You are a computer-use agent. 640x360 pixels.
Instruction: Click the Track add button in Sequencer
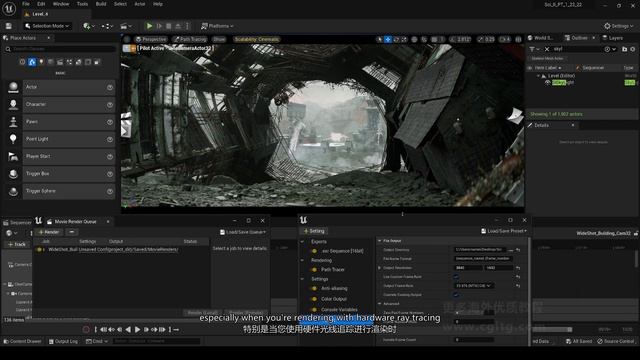(17, 244)
